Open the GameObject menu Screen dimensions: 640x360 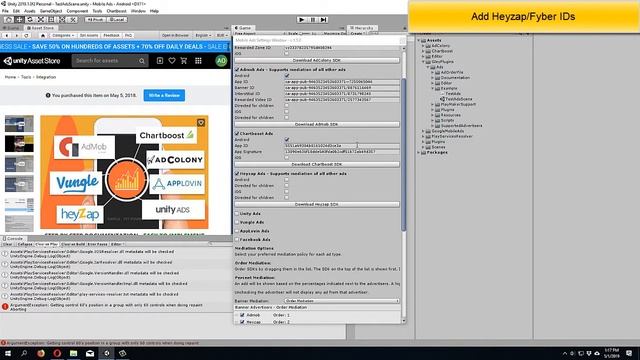pos(51,11)
